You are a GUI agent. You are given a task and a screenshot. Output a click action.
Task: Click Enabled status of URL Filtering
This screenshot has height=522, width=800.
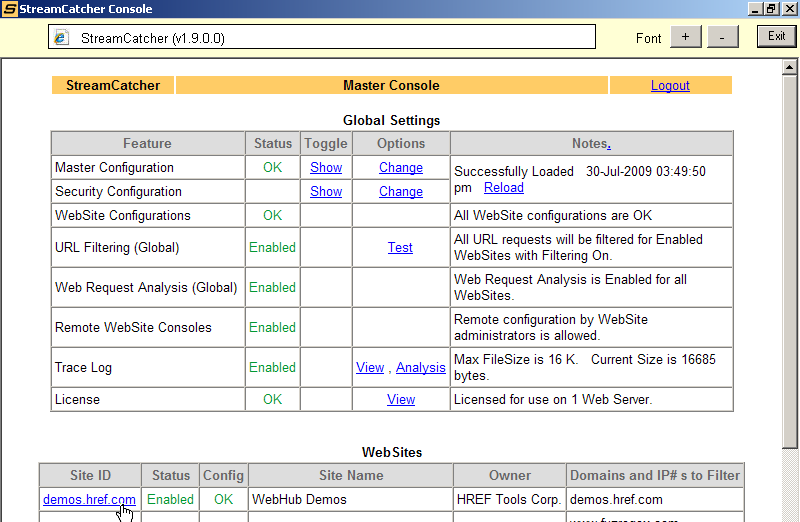click(272, 247)
